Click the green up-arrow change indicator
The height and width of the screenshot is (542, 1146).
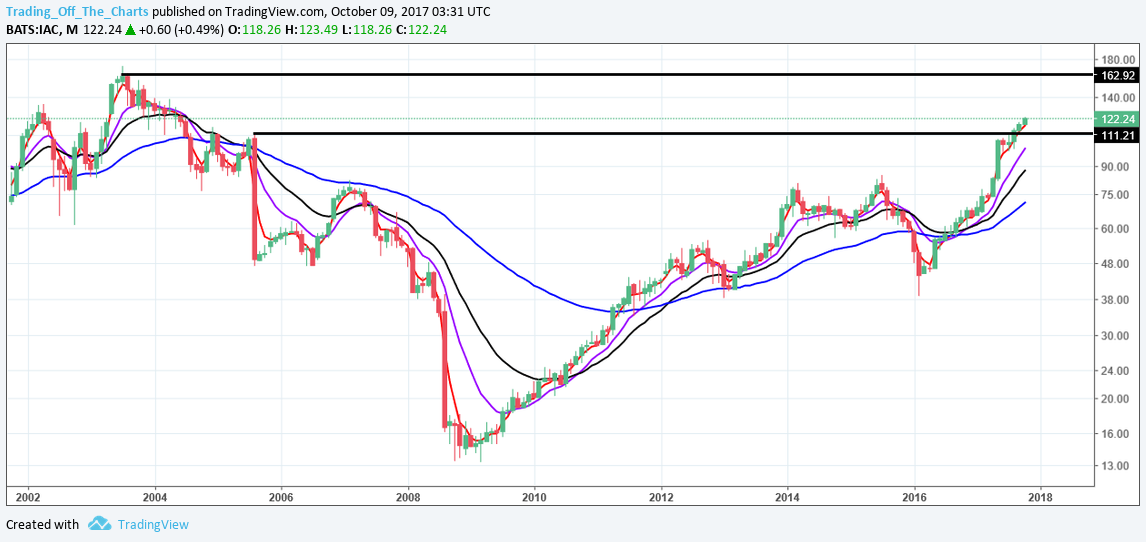[x=130, y=30]
